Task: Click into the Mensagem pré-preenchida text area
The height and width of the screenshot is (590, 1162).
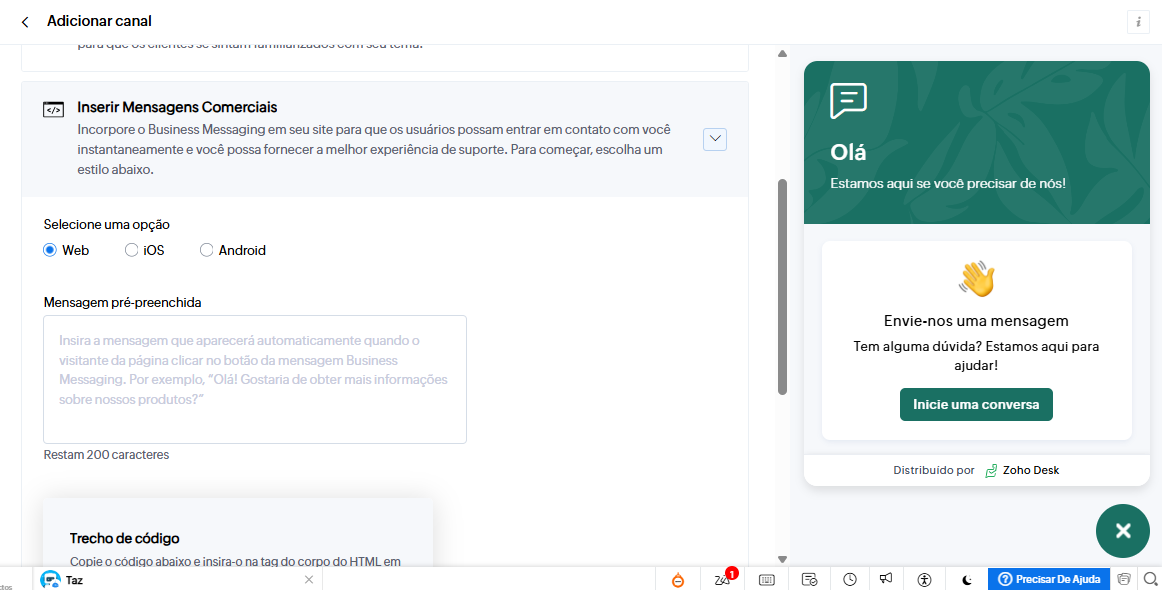Action: click(x=255, y=379)
